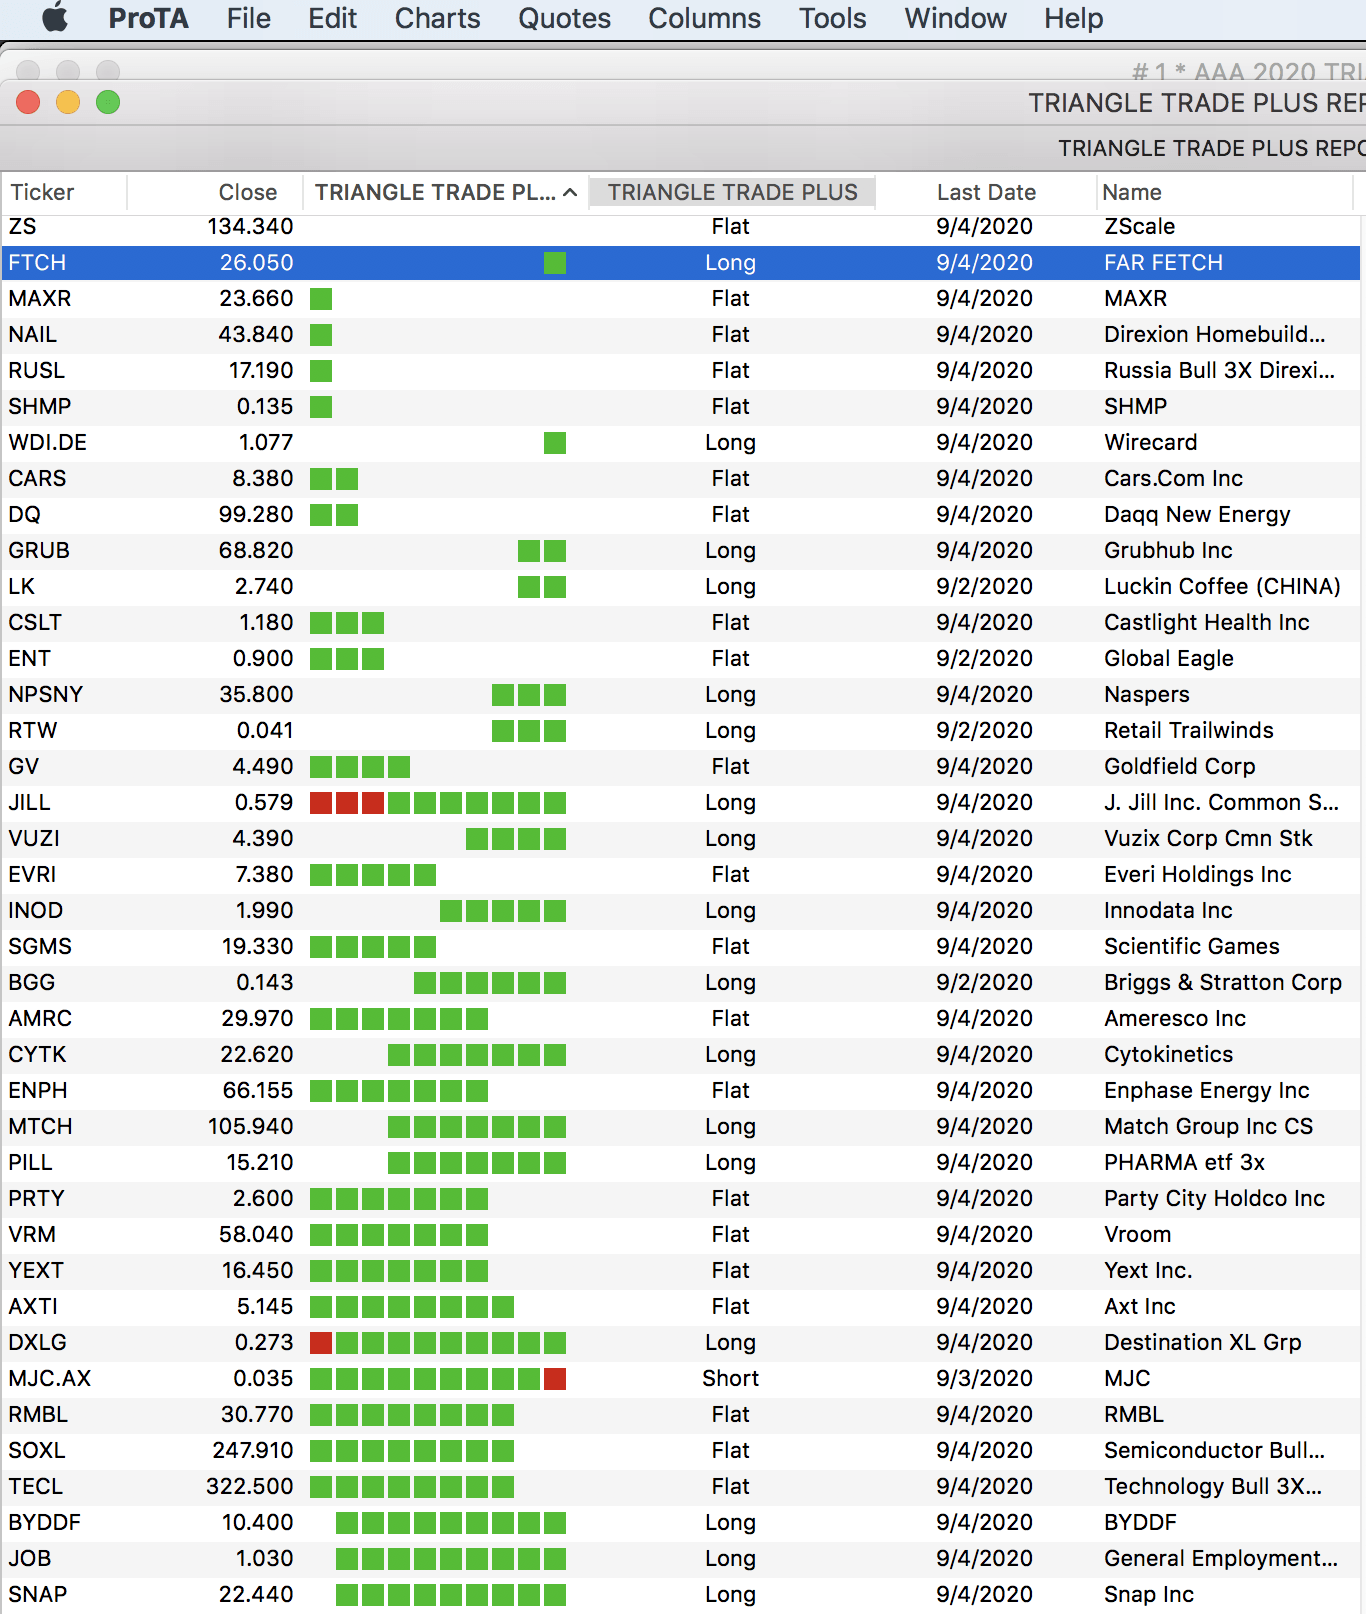Select the ZS ticker cell
Viewport: 1366px width, 1614px height.
click(22, 227)
